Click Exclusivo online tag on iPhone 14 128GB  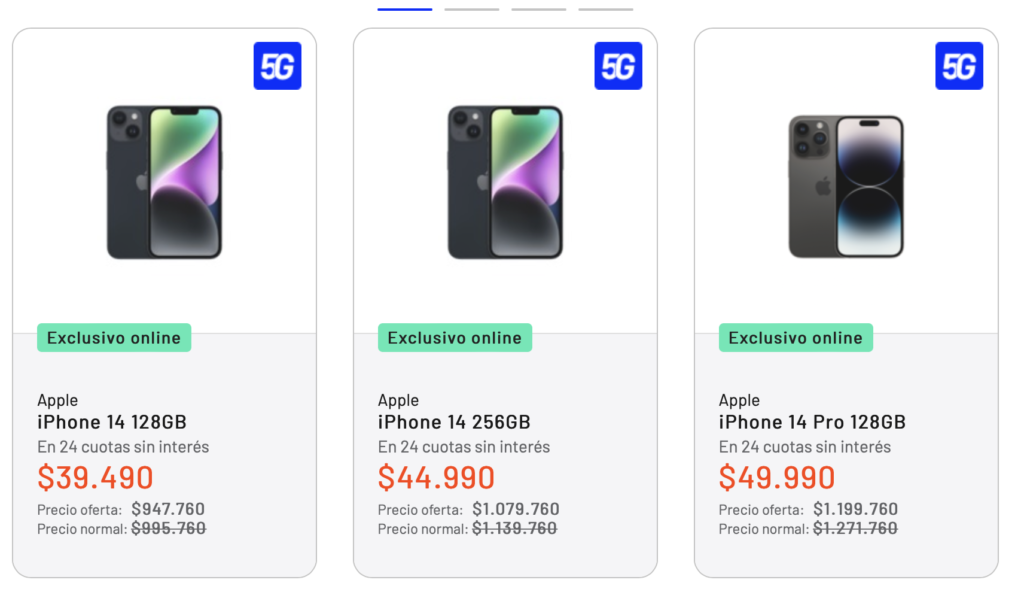114,338
